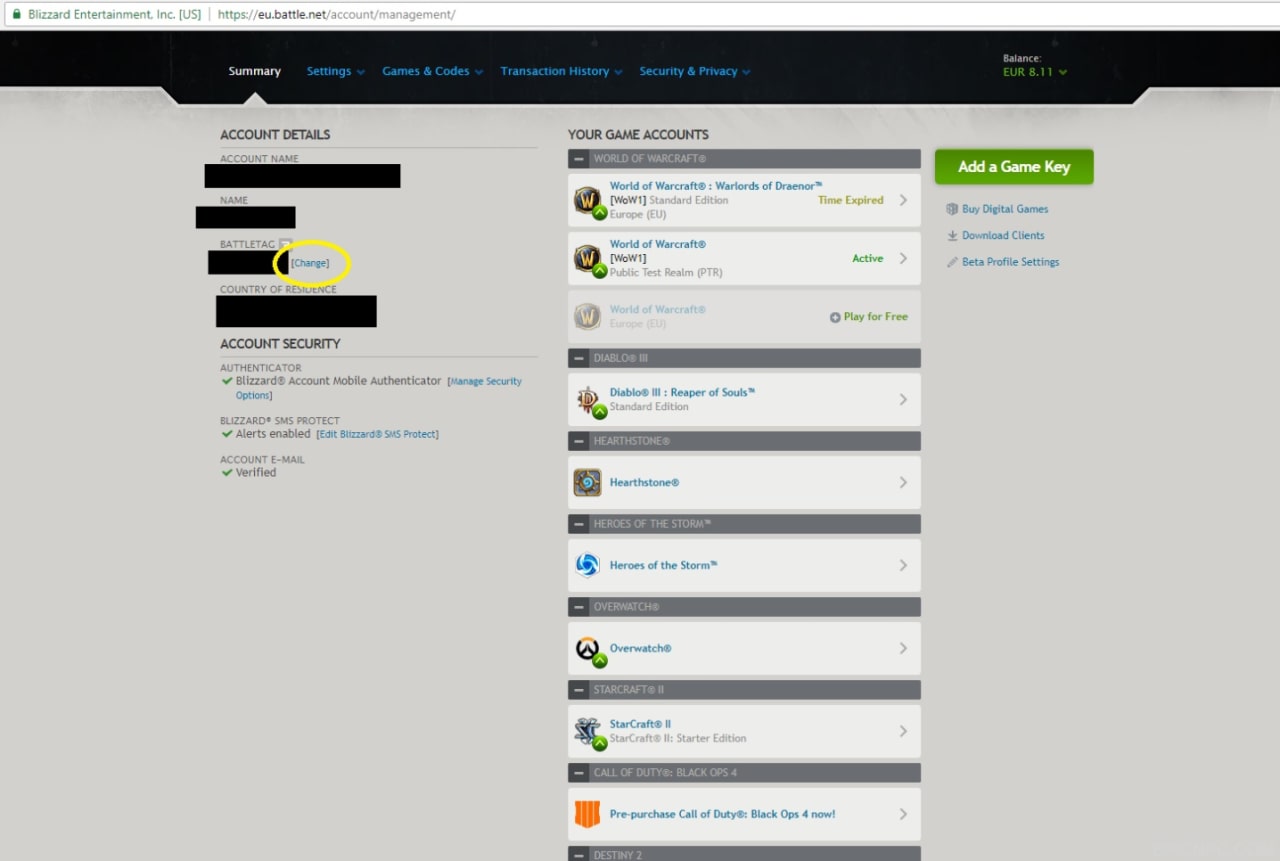This screenshot has width=1280, height=861.
Task: Click the Add a Game Key button
Action: (x=1014, y=167)
